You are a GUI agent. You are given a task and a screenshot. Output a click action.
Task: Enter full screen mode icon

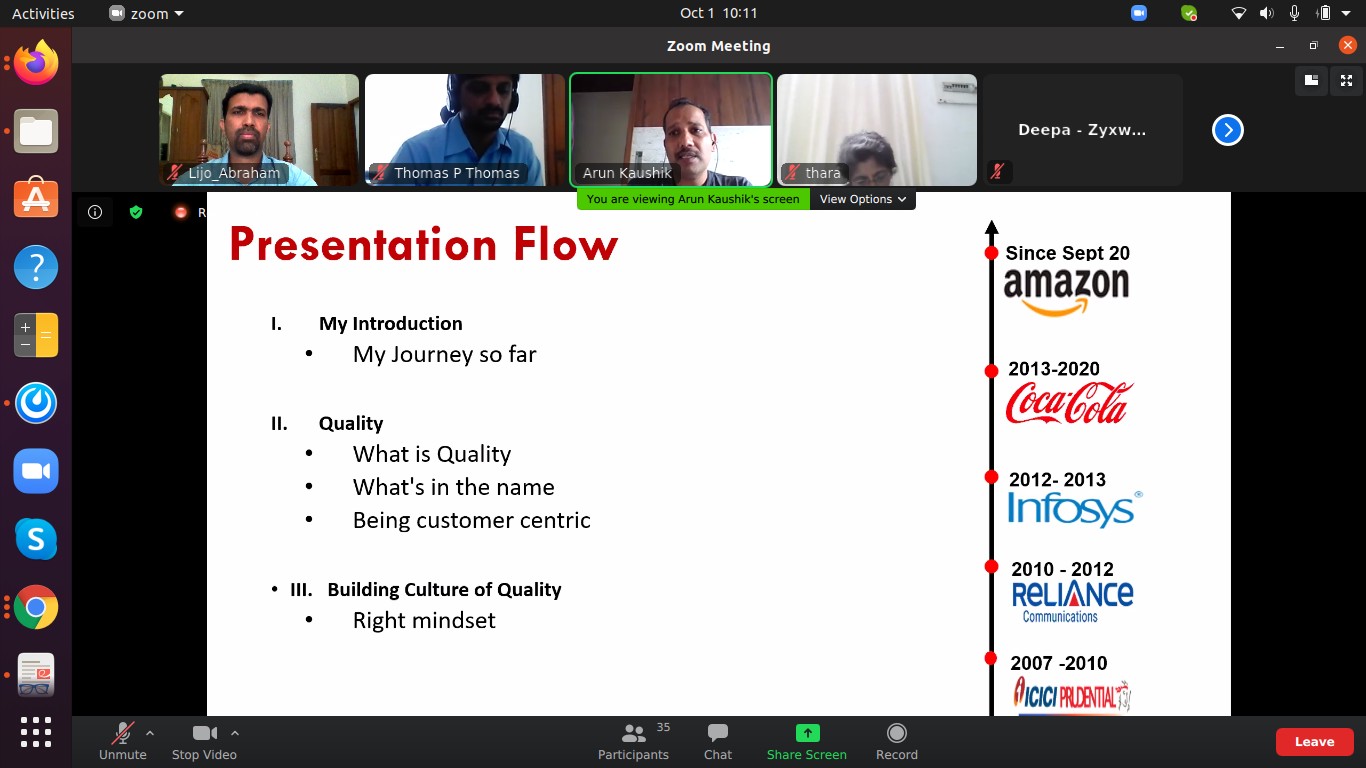pos(1346,81)
